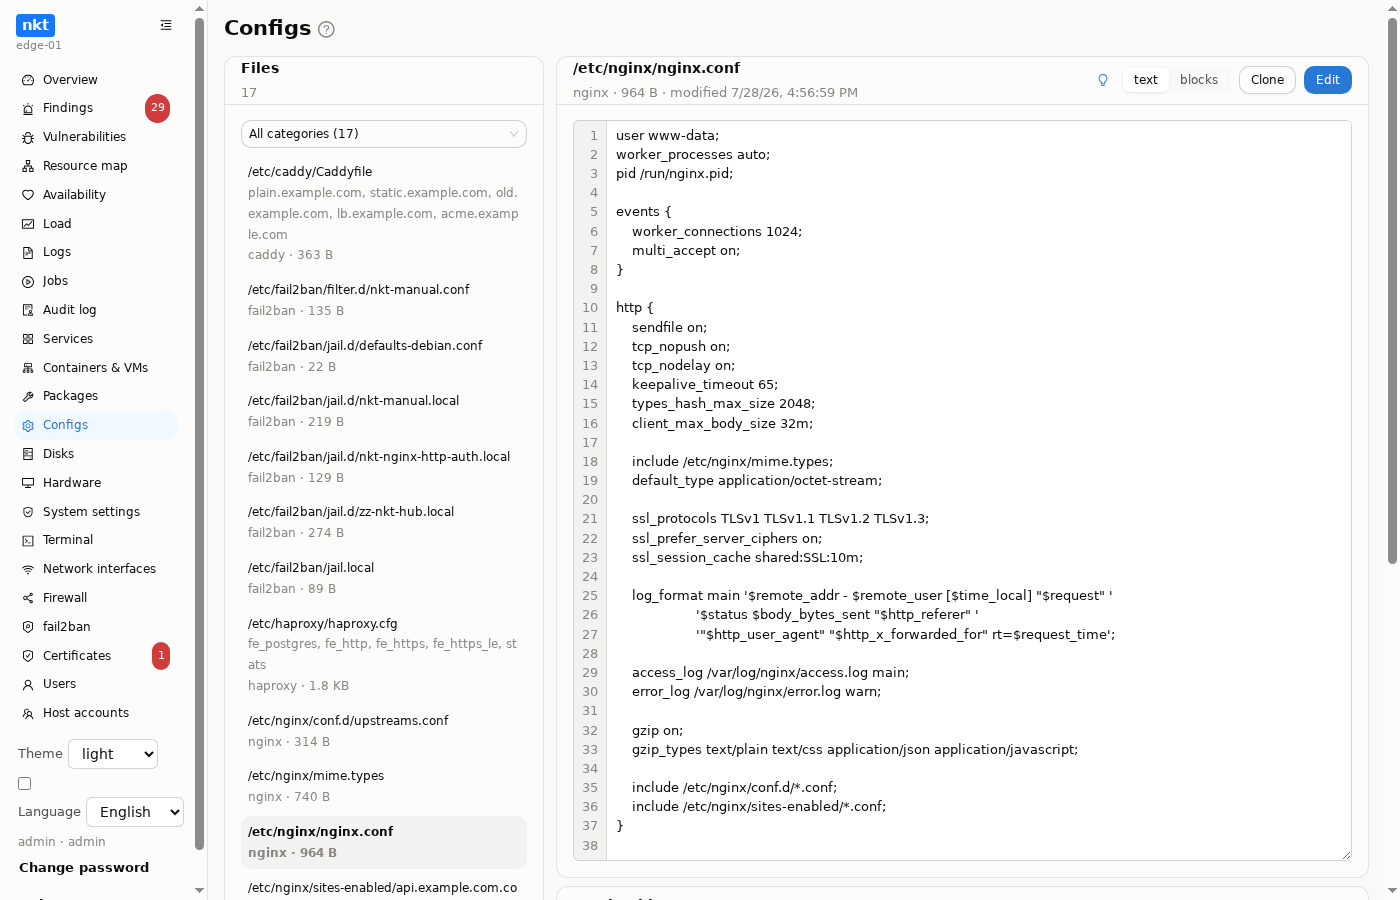Image resolution: width=1400 pixels, height=900 pixels.
Task: Toggle the checkbox below Theme selector
Action: [x=25, y=784]
